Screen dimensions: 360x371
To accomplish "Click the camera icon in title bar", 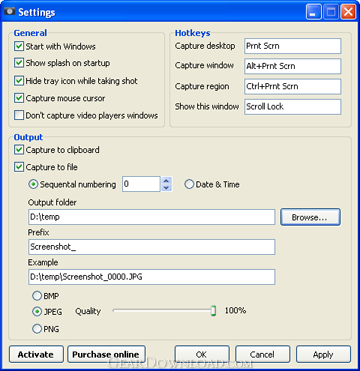I will point(9,12).
